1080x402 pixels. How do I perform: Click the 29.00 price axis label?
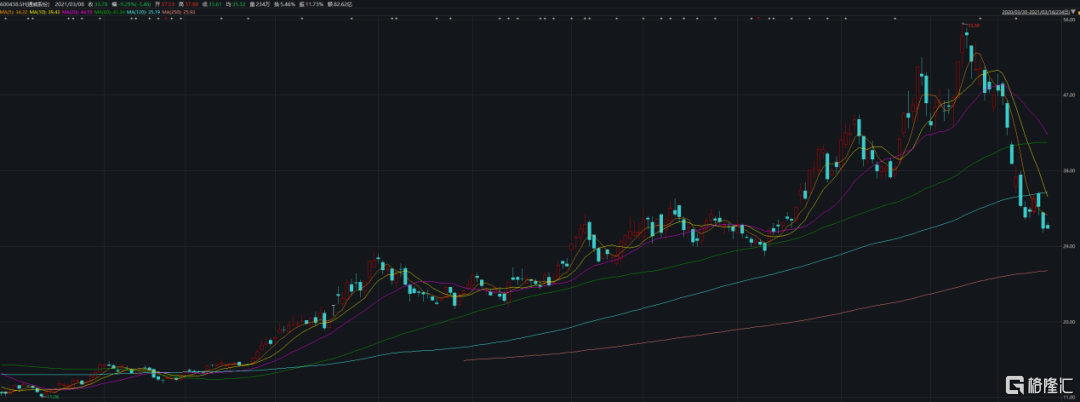point(1070,246)
